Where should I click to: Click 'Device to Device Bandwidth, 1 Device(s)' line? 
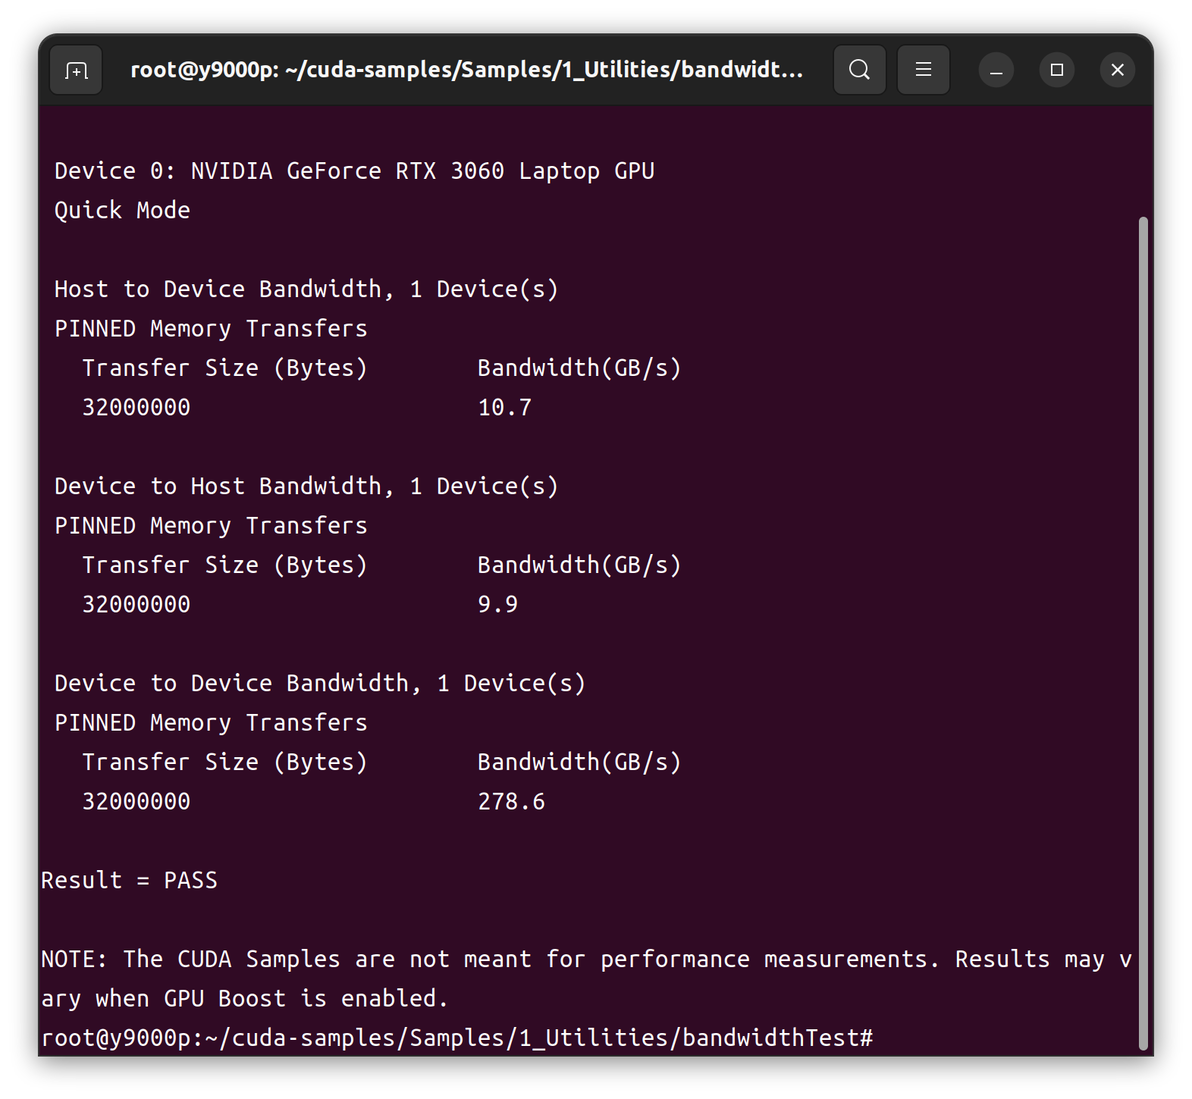click(320, 683)
